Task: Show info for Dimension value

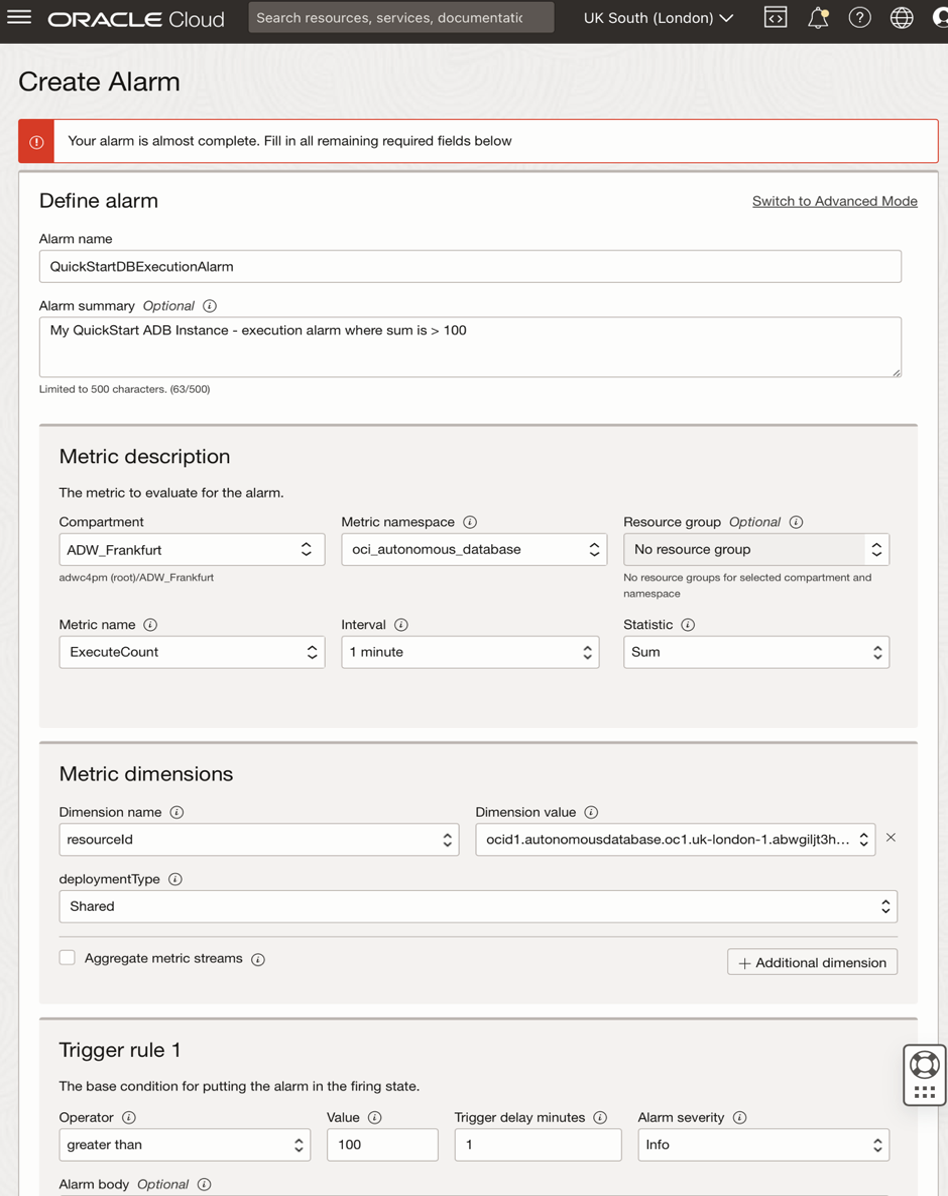Action: [x=591, y=812]
